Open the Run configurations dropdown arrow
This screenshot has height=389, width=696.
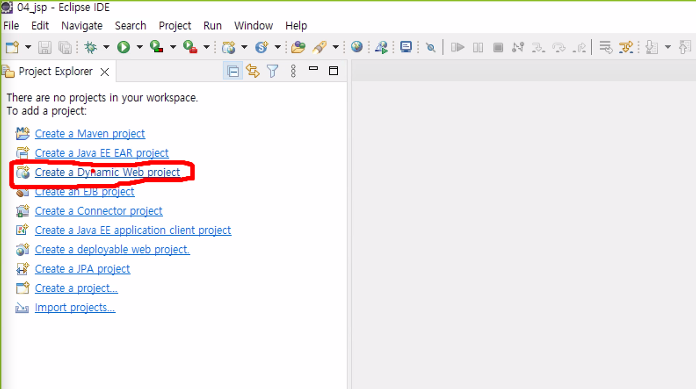(x=139, y=47)
